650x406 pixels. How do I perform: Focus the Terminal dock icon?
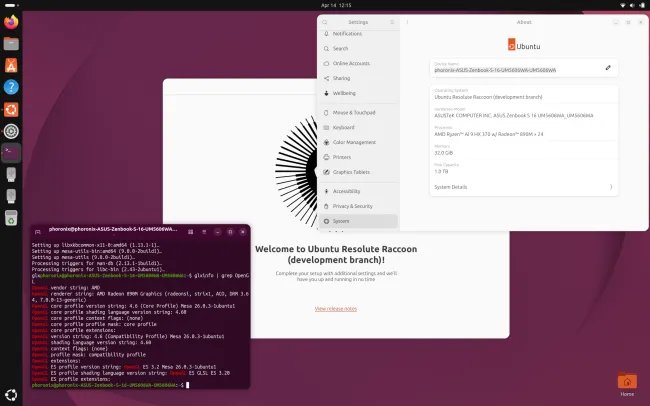[x=11, y=153]
